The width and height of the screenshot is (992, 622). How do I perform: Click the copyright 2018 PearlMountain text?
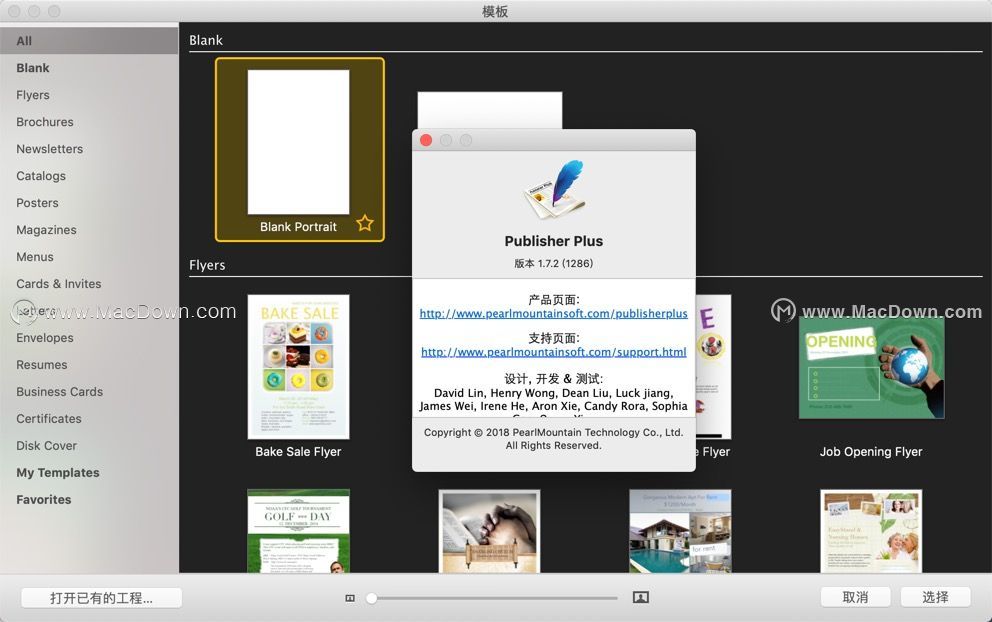pos(554,439)
